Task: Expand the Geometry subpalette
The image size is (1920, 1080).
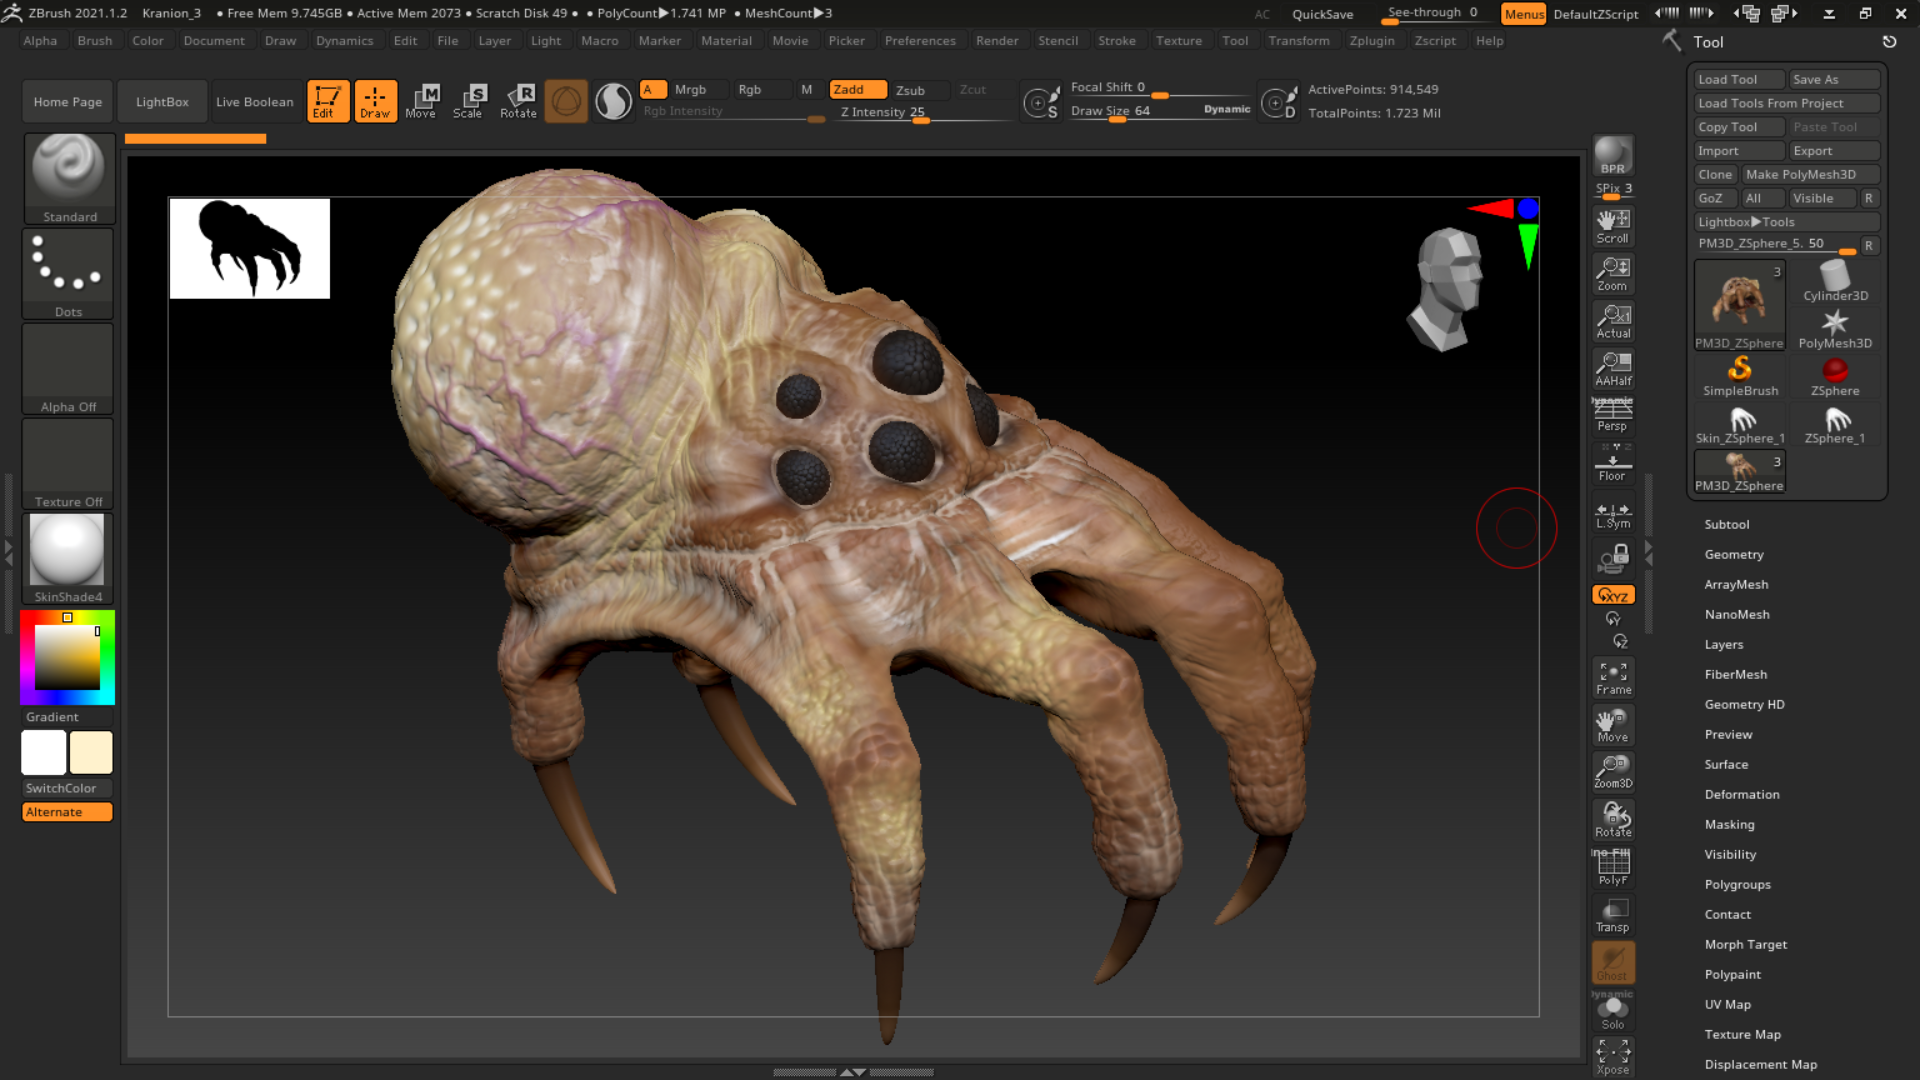Action: pos(1734,554)
